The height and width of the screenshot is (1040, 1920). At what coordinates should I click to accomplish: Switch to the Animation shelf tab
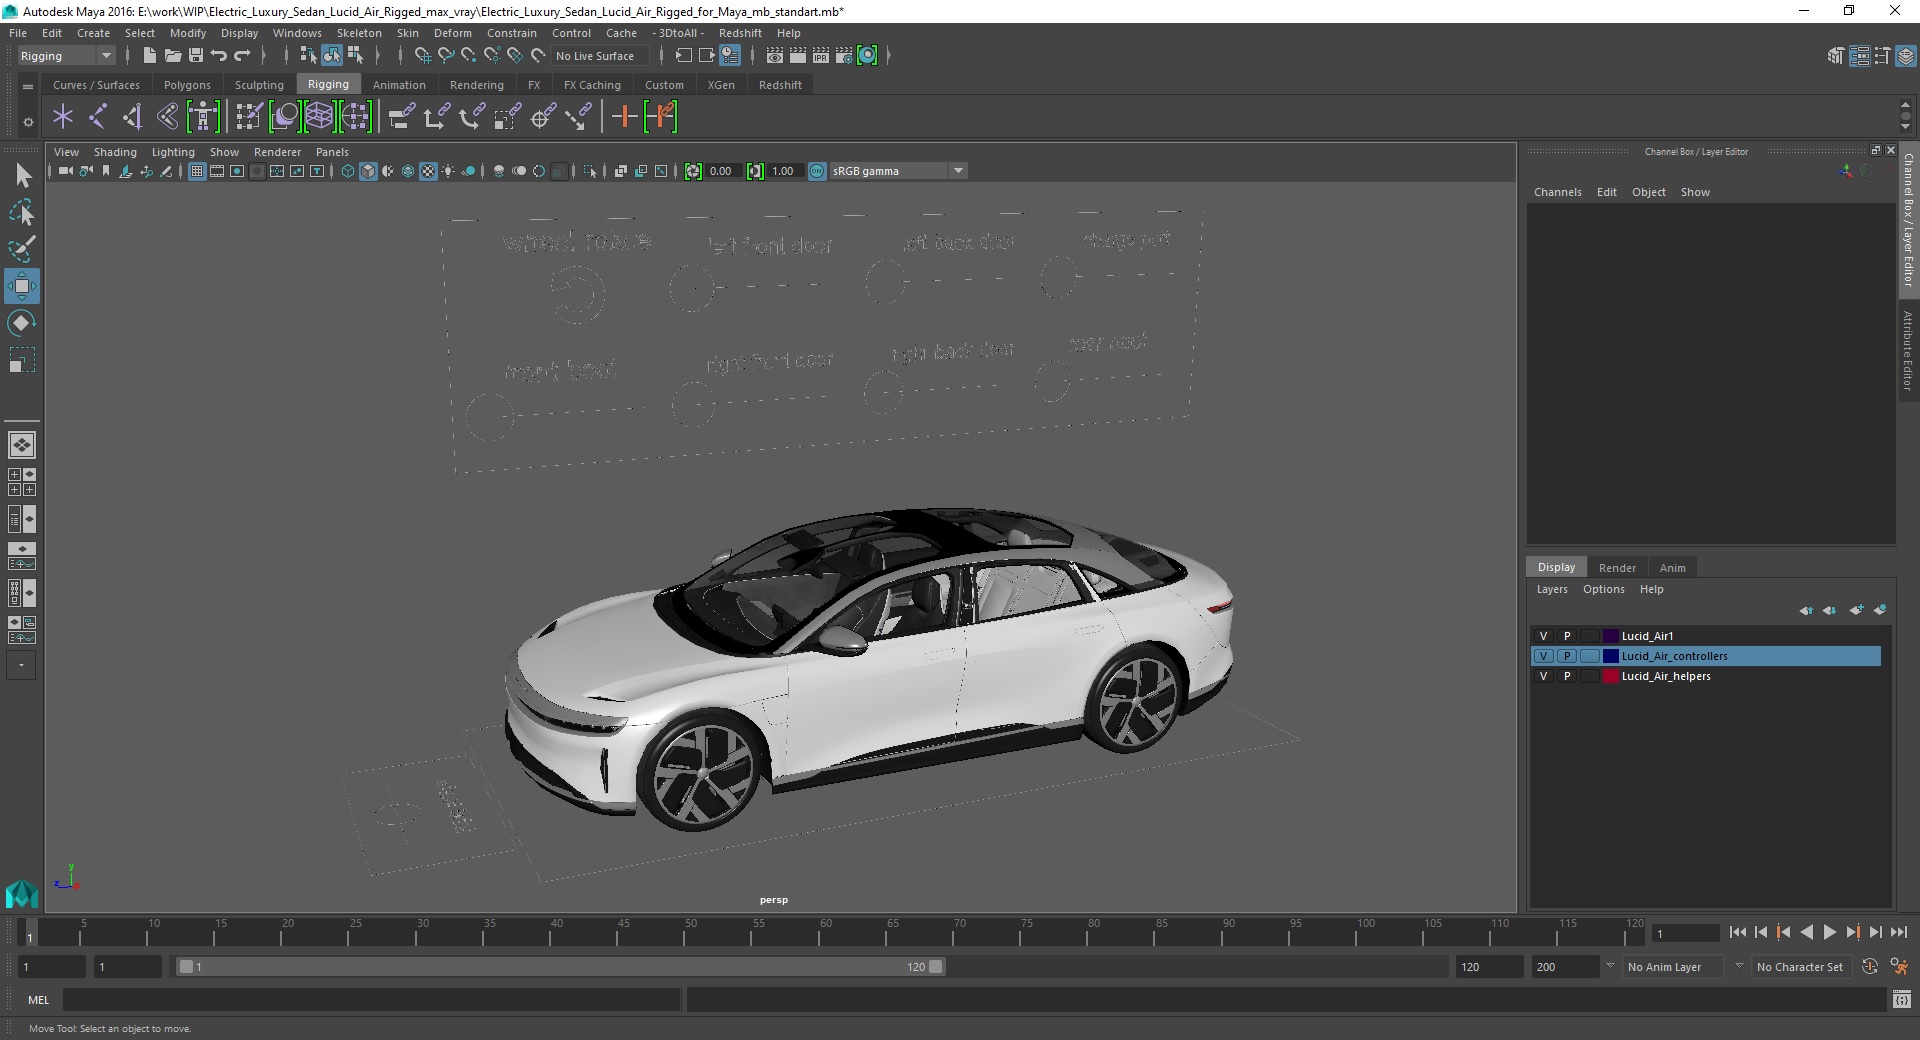[x=399, y=85]
